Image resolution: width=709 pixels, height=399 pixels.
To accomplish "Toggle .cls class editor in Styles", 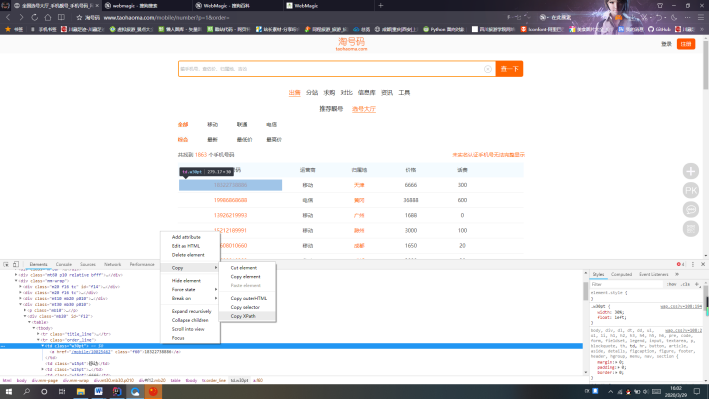I will [x=685, y=284].
